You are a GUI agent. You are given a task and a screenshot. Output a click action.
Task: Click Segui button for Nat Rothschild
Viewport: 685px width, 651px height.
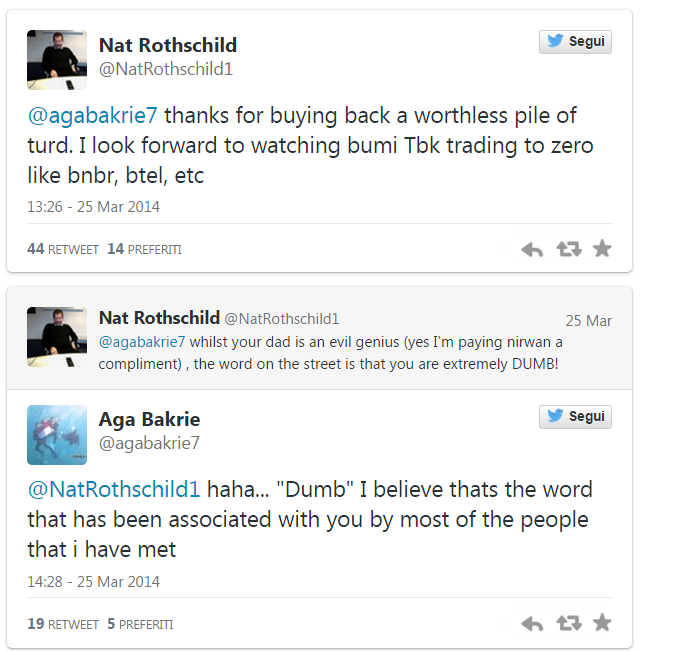point(575,42)
